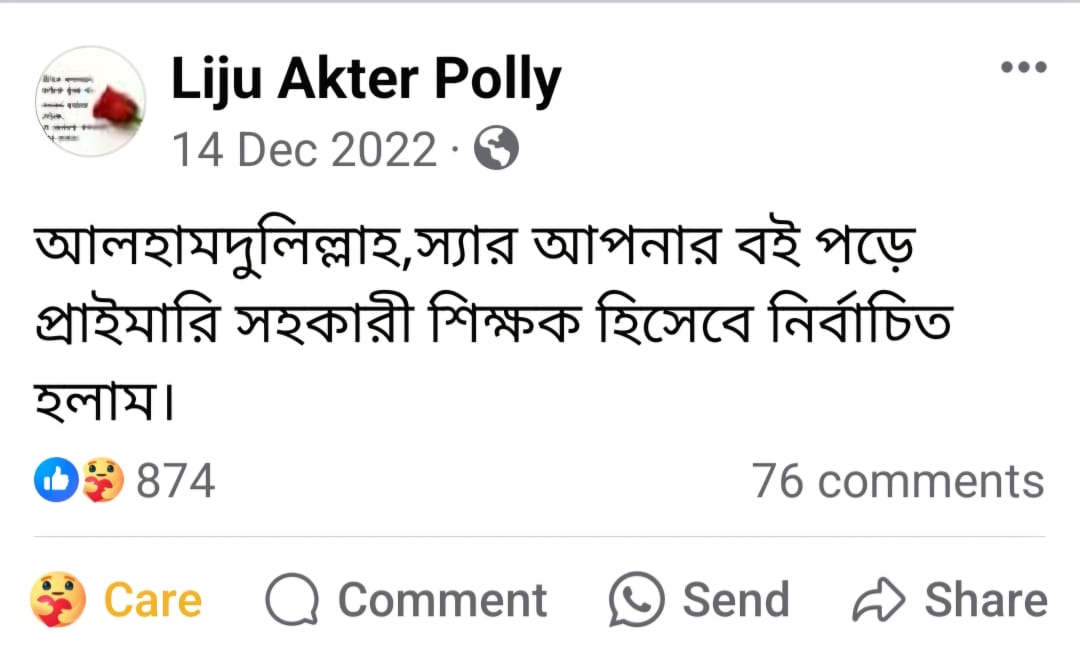Open the post's three-dot options menu

pos(1023,69)
